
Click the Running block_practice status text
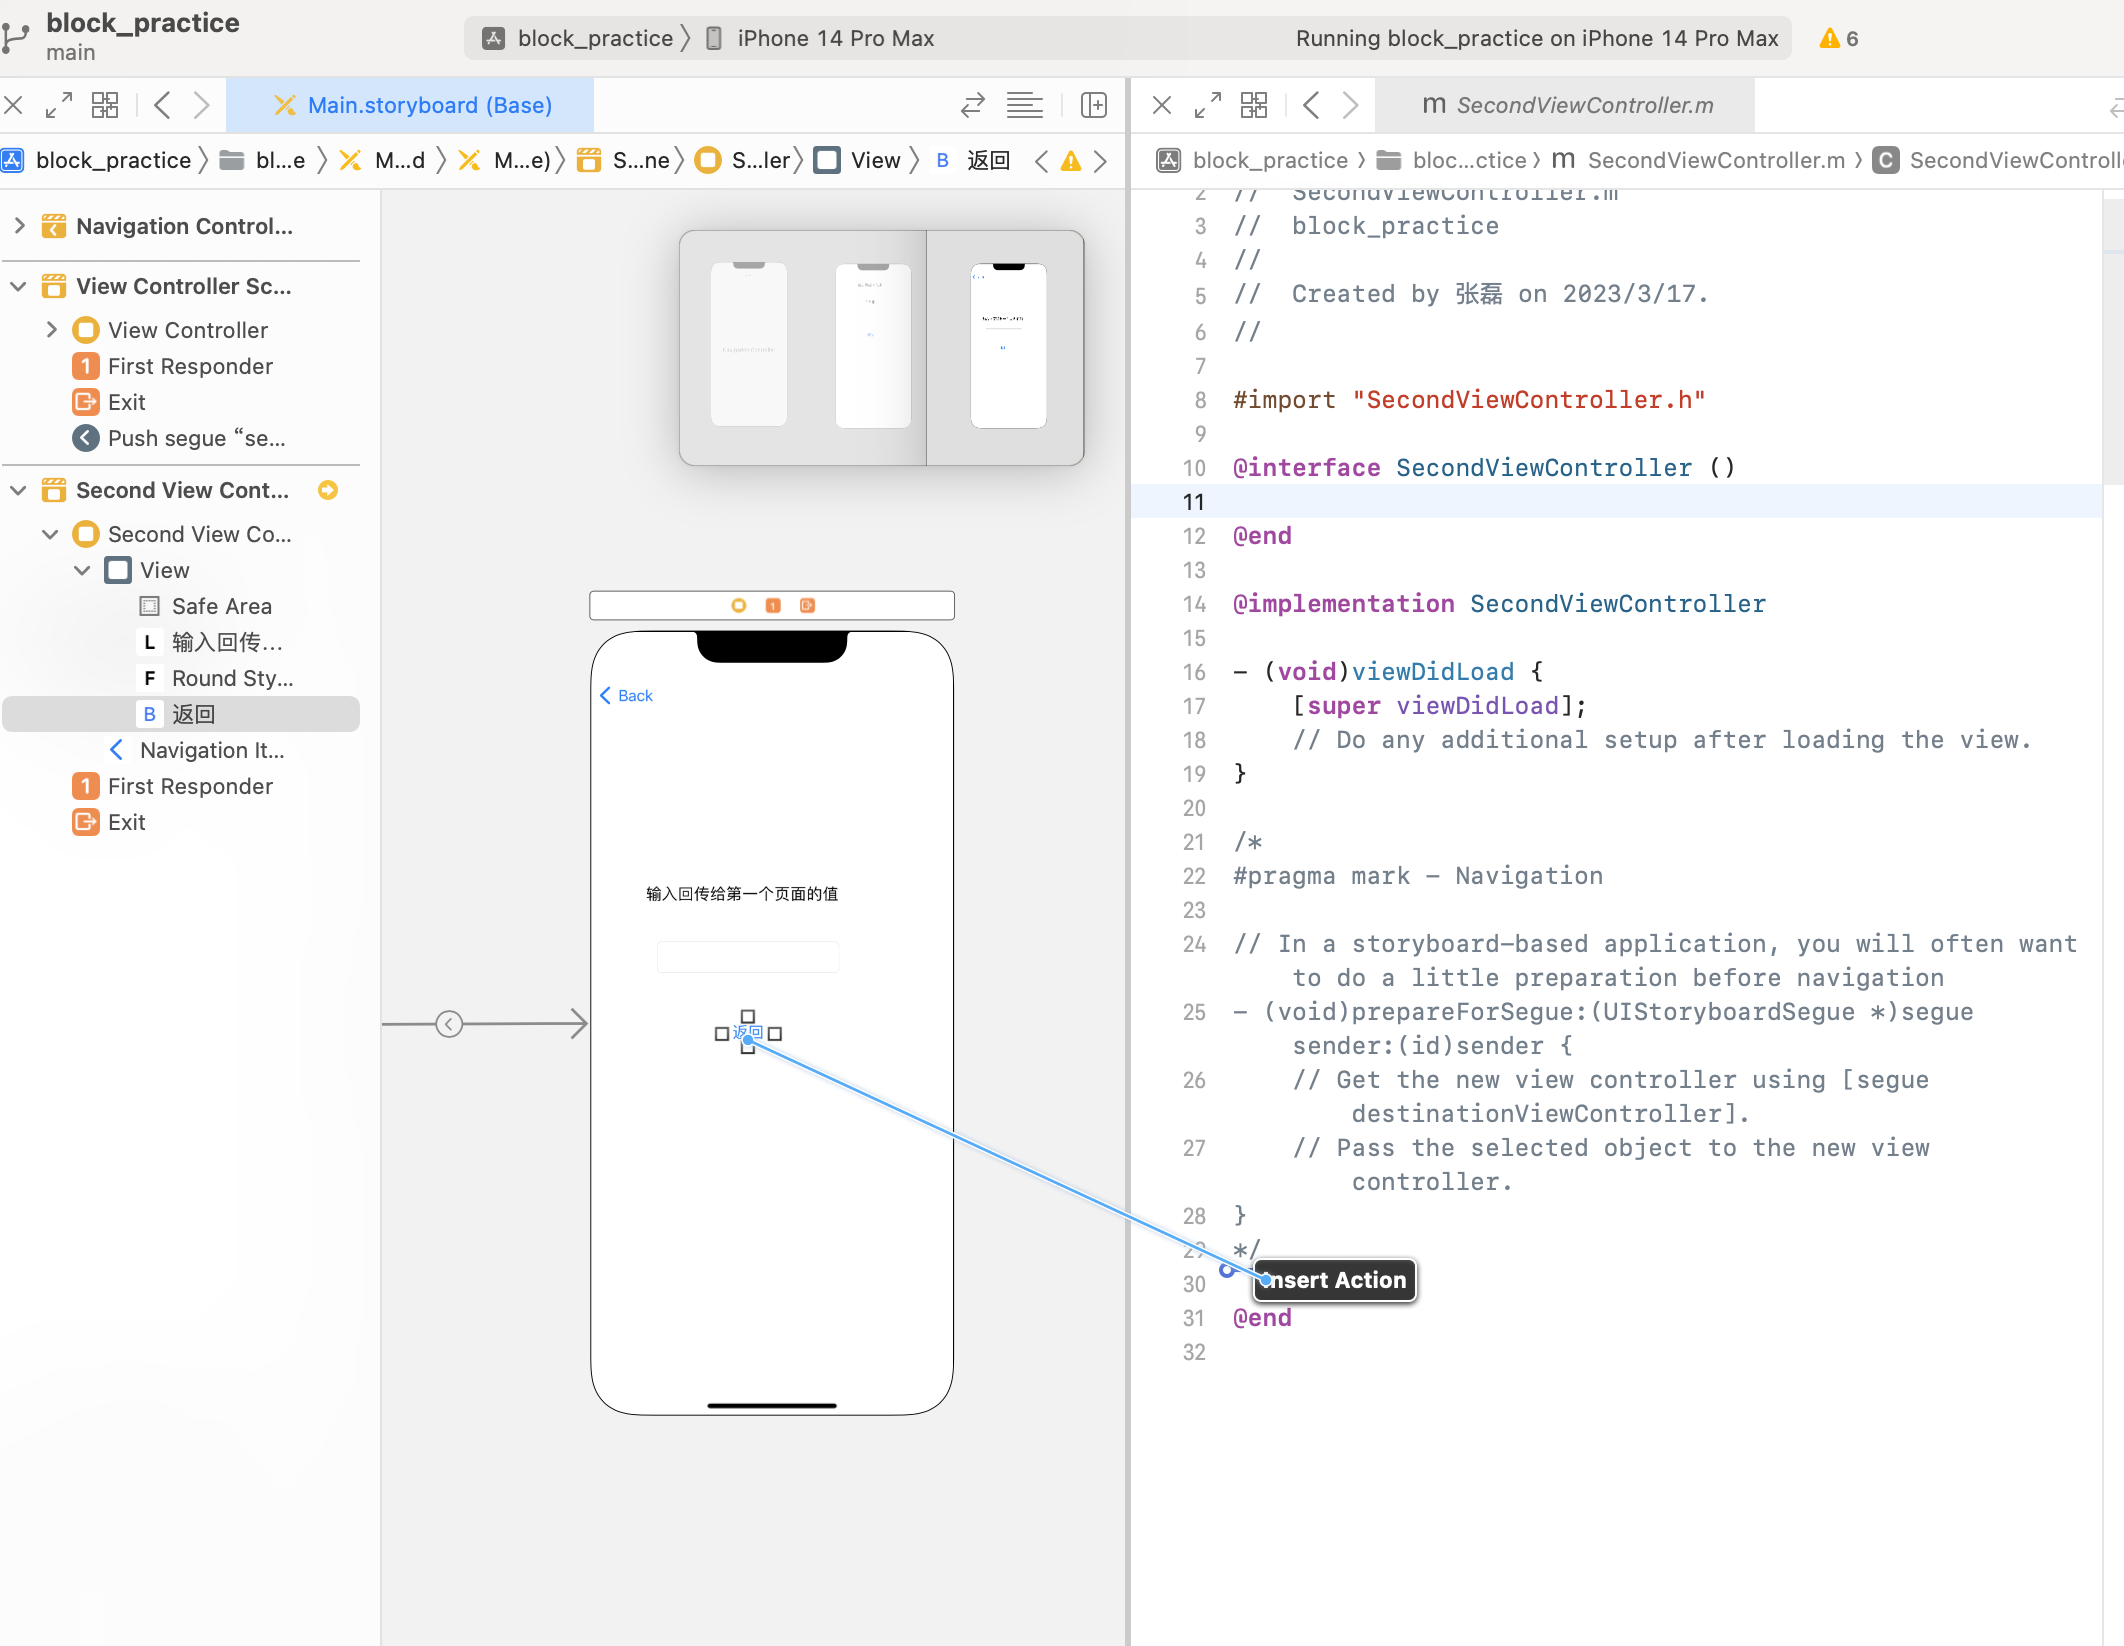pyautogui.click(x=1537, y=38)
